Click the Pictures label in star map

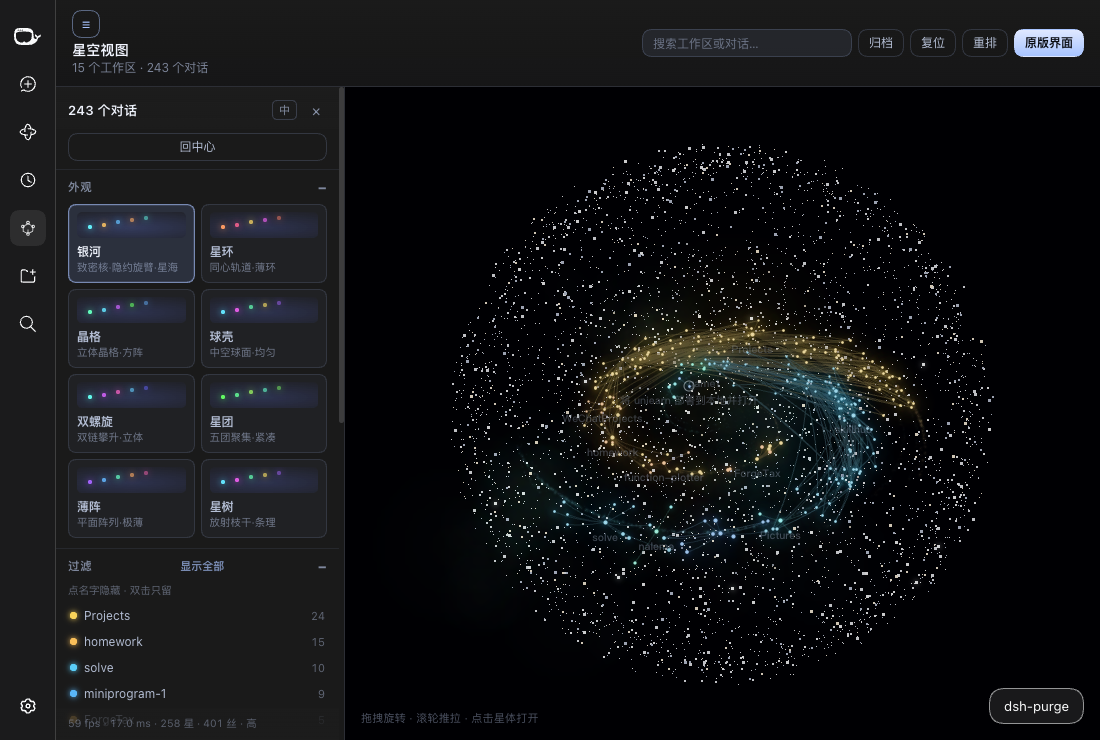coord(779,535)
